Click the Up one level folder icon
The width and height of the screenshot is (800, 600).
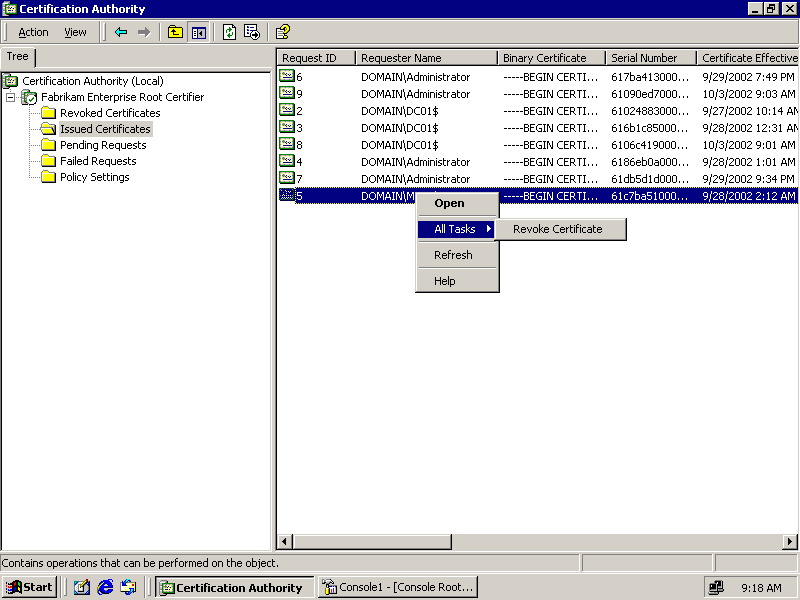pyautogui.click(x=175, y=32)
